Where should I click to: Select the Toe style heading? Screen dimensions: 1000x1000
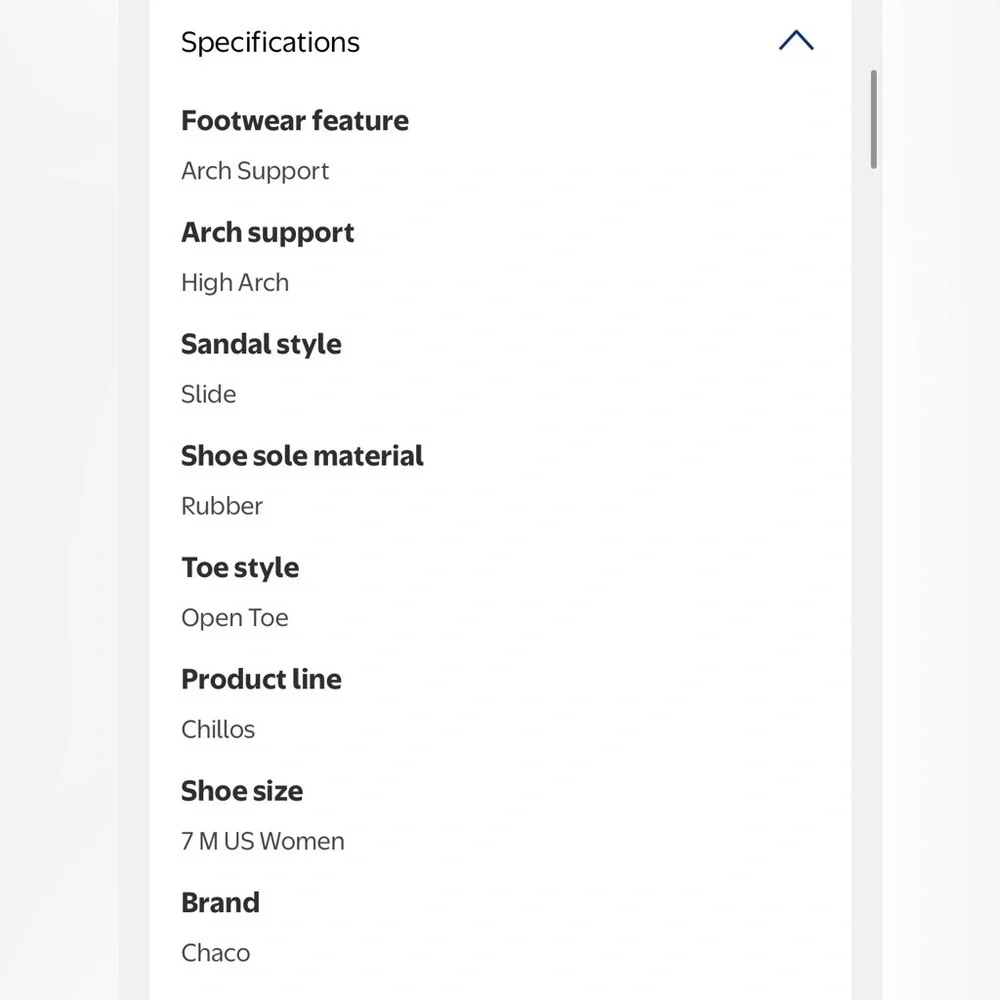point(240,568)
